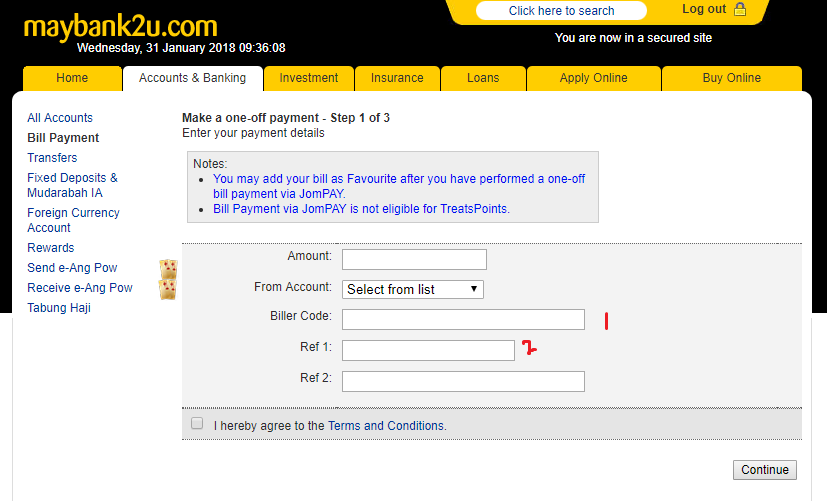The image size is (827, 501).
Task: Open the Terms and Conditions link
Action: [387, 426]
